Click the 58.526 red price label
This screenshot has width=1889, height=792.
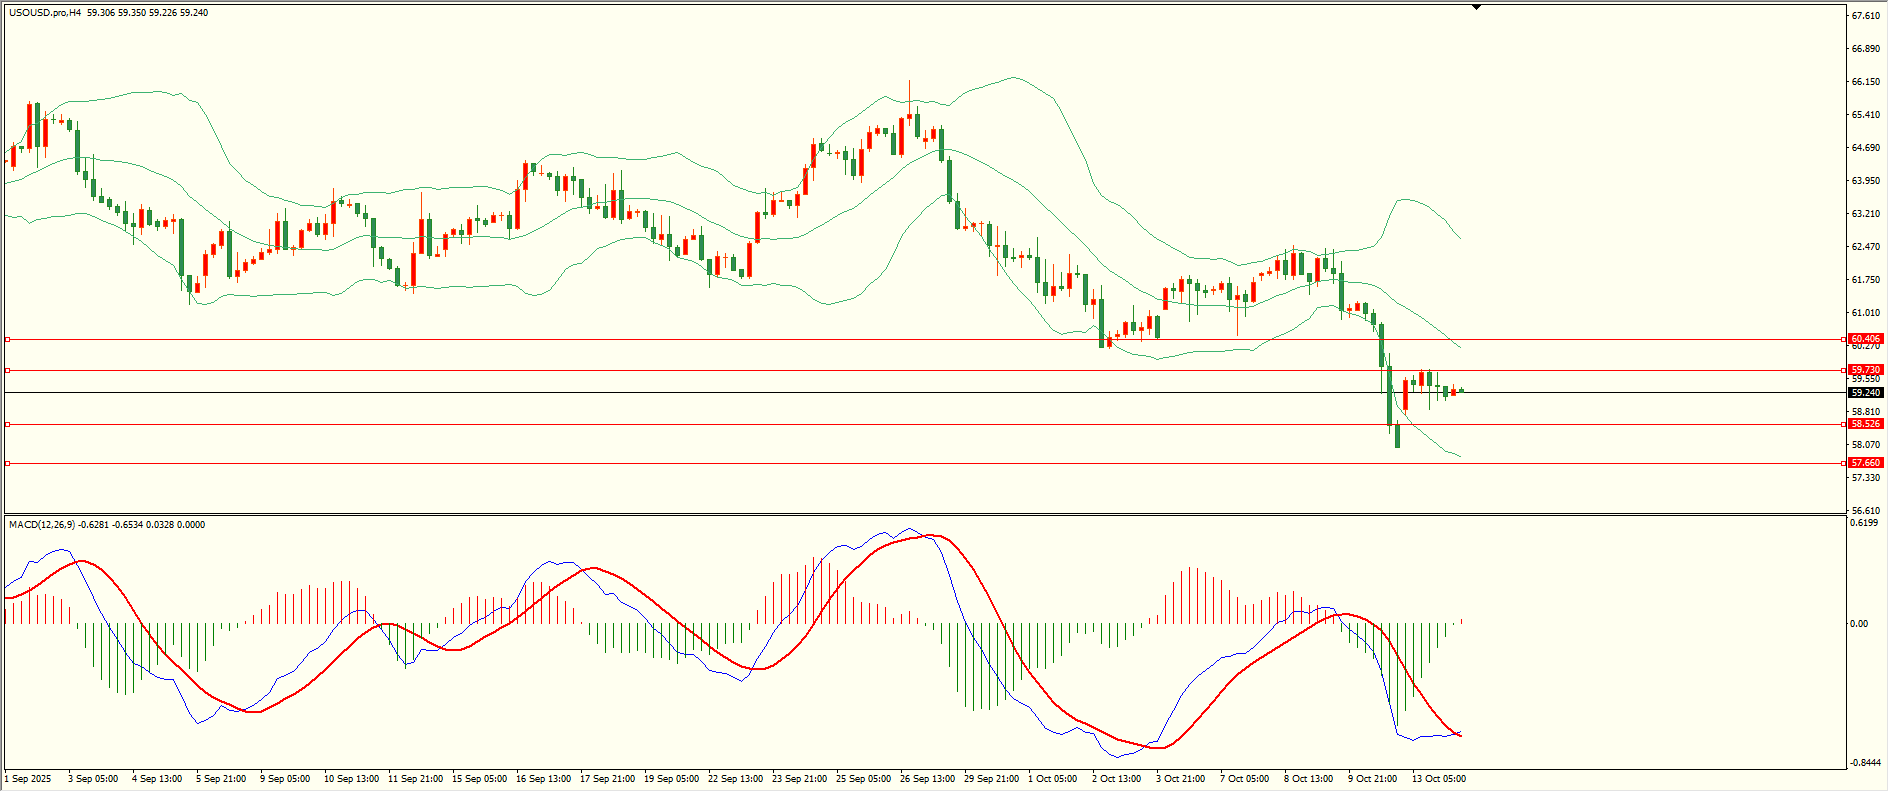[1865, 424]
